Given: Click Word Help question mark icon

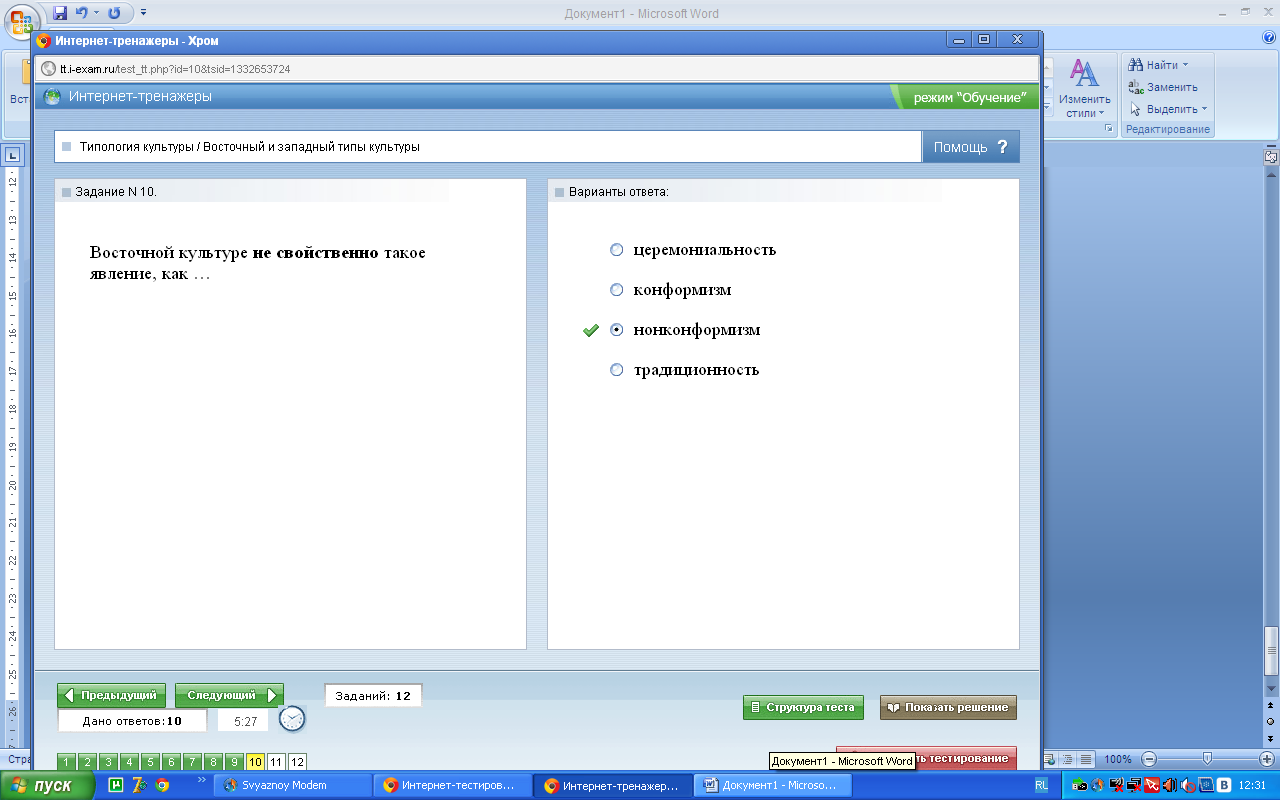Looking at the screenshot, I should (x=1269, y=37).
